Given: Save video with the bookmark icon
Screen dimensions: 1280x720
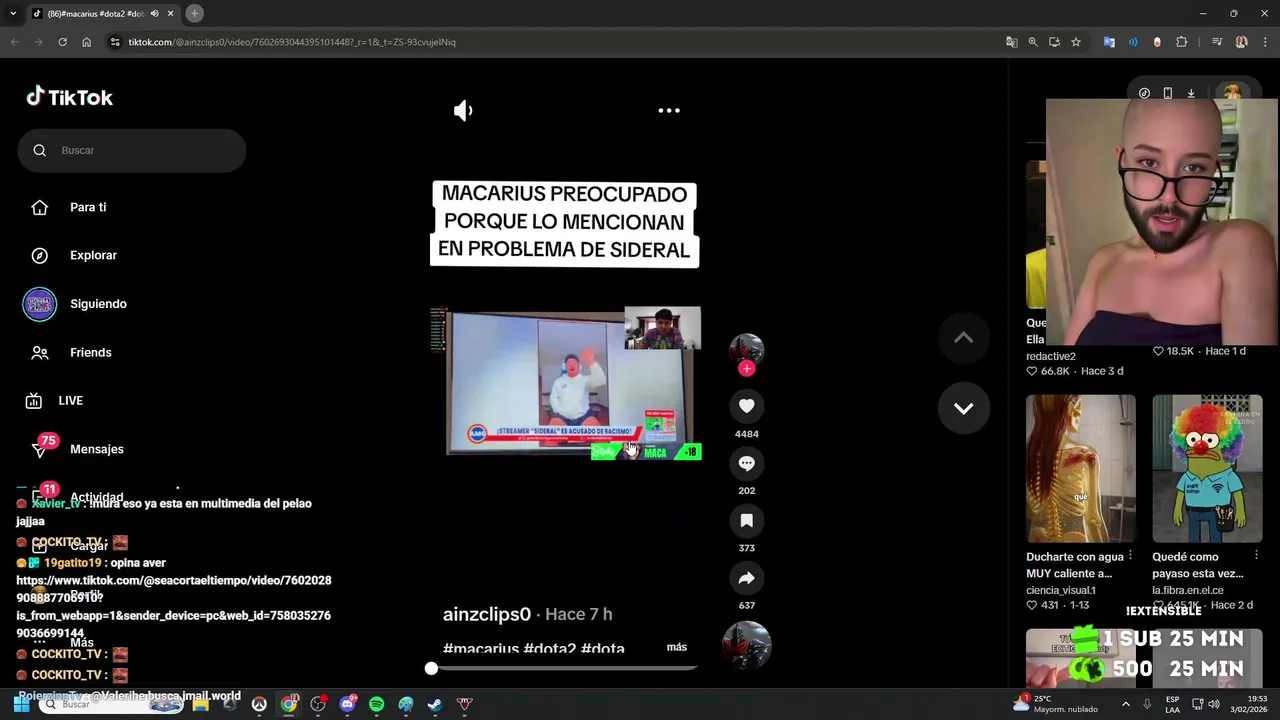Looking at the screenshot, I should pos(746,520).
